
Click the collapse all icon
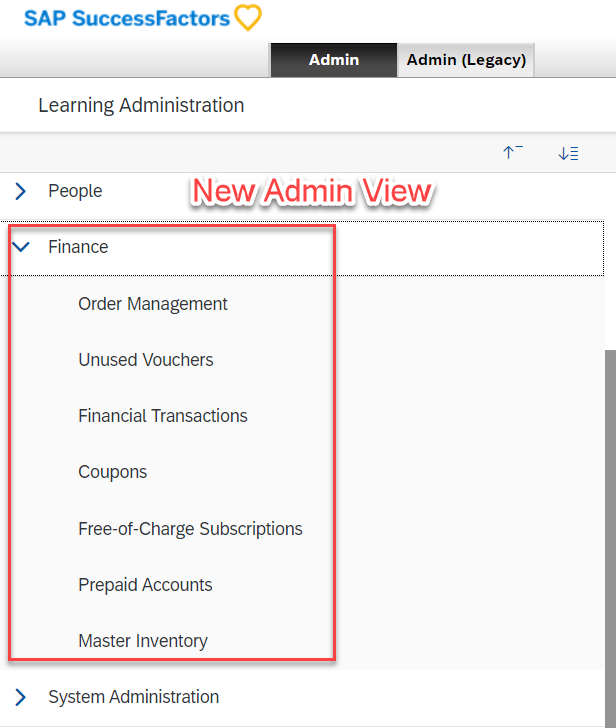click(512, 152)
